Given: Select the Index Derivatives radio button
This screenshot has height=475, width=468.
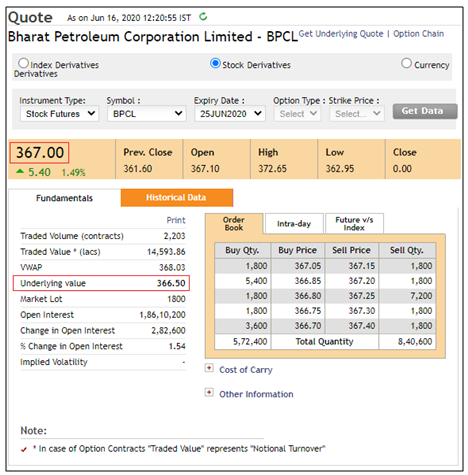Looking at the screenshot, I should [23, 63].
